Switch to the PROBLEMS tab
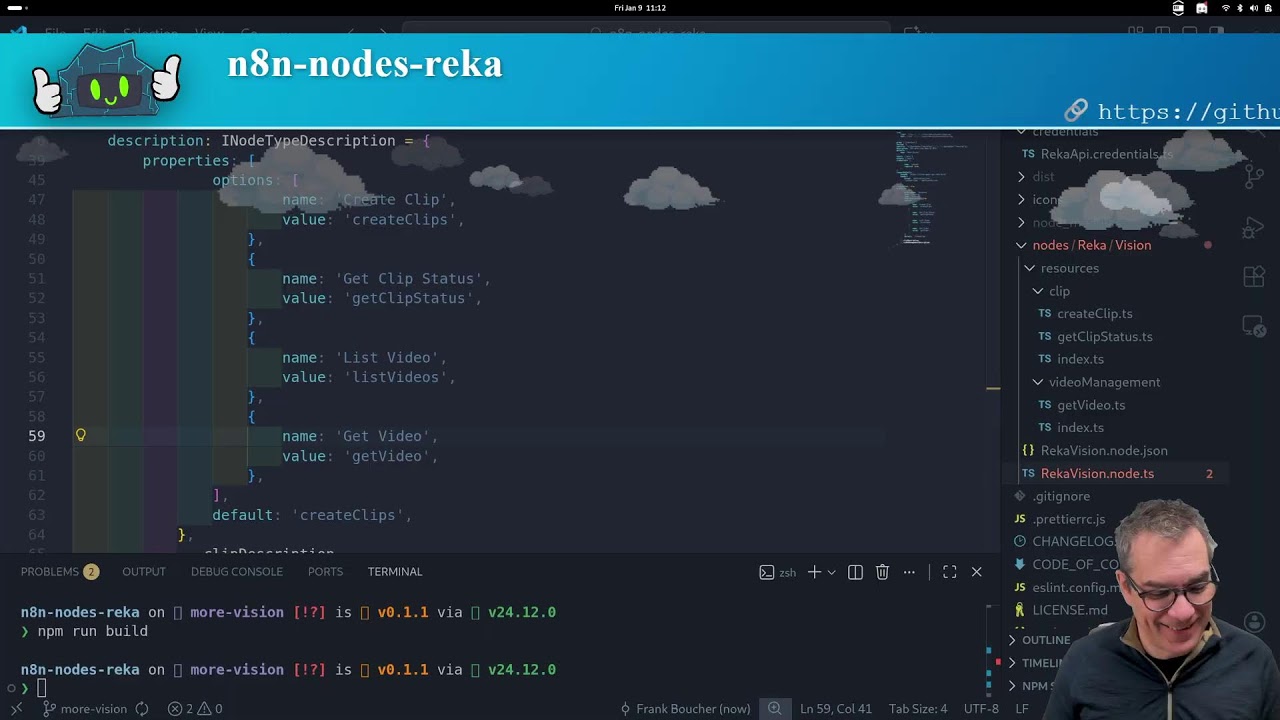The image size is (1280, 720). [x=59, y=572]
